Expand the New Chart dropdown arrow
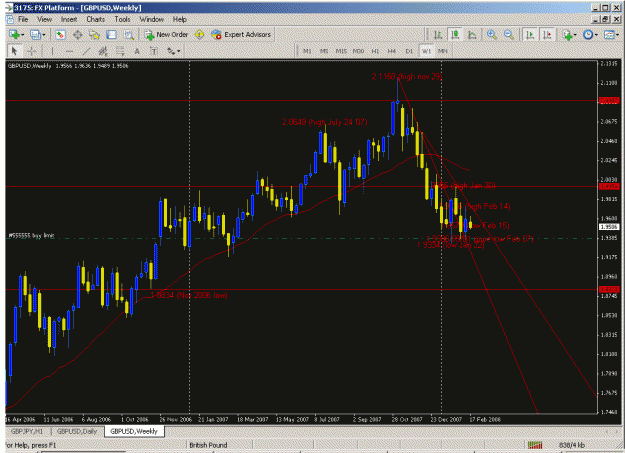 [x=22, y=35]
